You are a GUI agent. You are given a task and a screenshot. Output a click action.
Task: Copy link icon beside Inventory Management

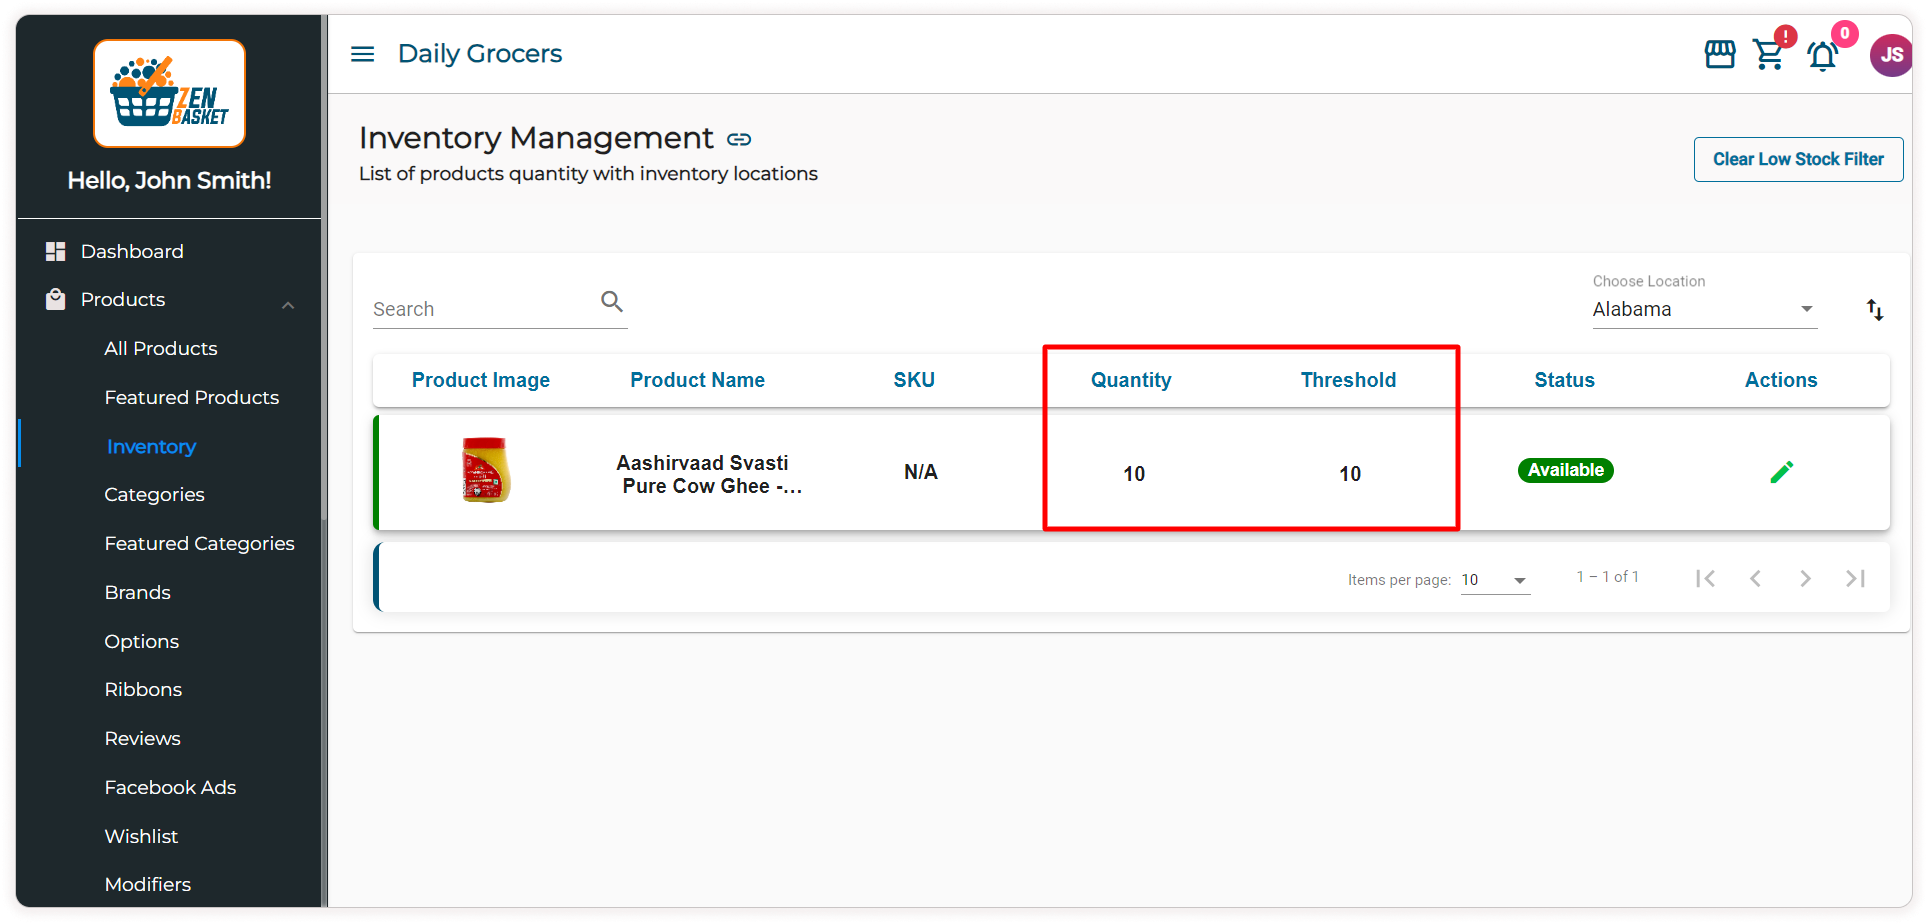[739, 139]
